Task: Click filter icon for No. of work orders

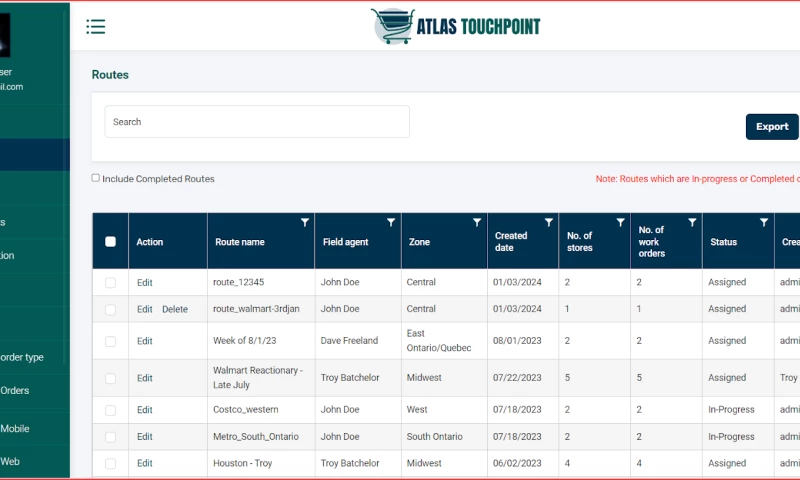Action: (692, 223)
